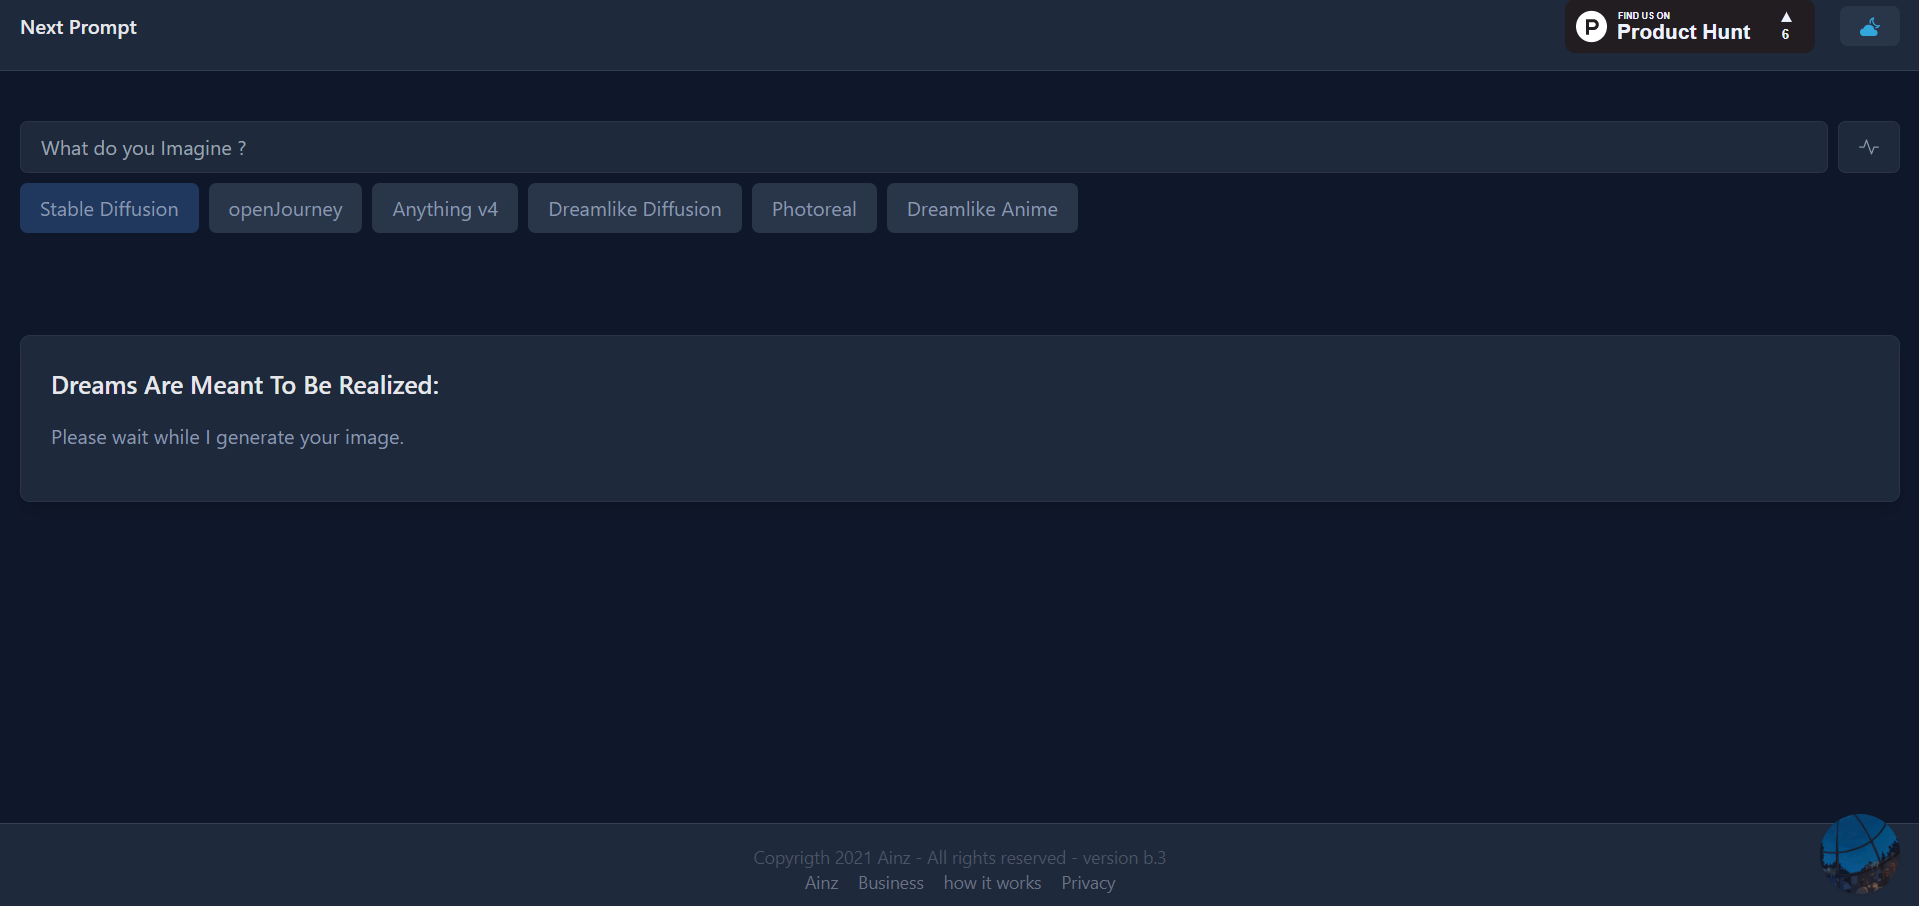Click the 'Dreams Are Meant To Be Realized' heading

pyautogui.click(x=245, y=386)
